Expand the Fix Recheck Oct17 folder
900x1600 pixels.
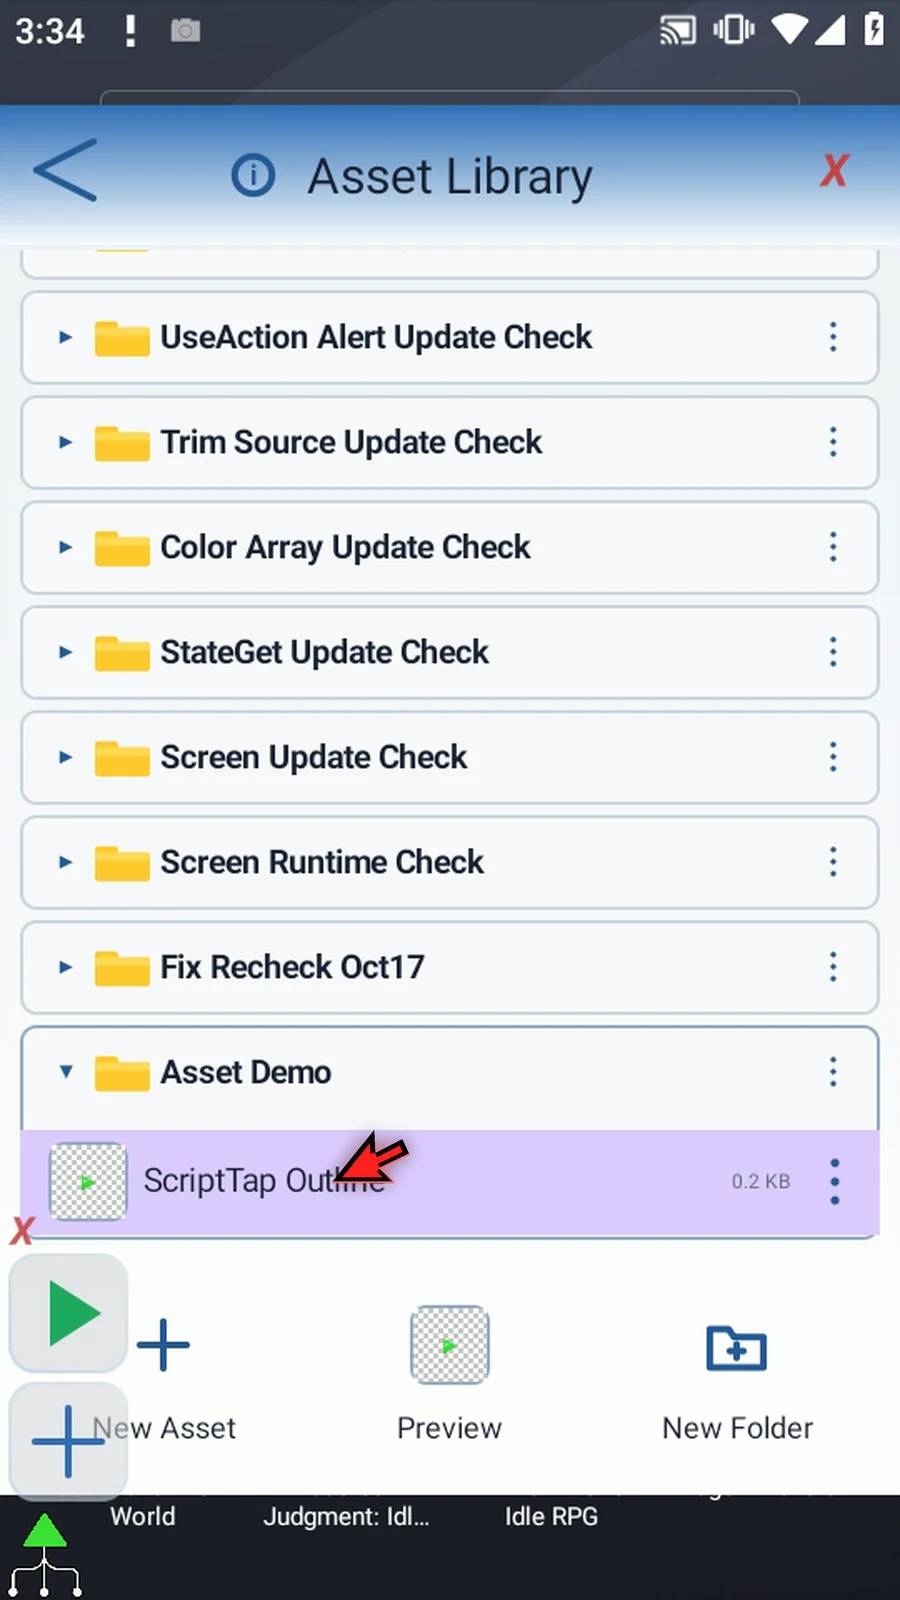click(x=65, y=967)
